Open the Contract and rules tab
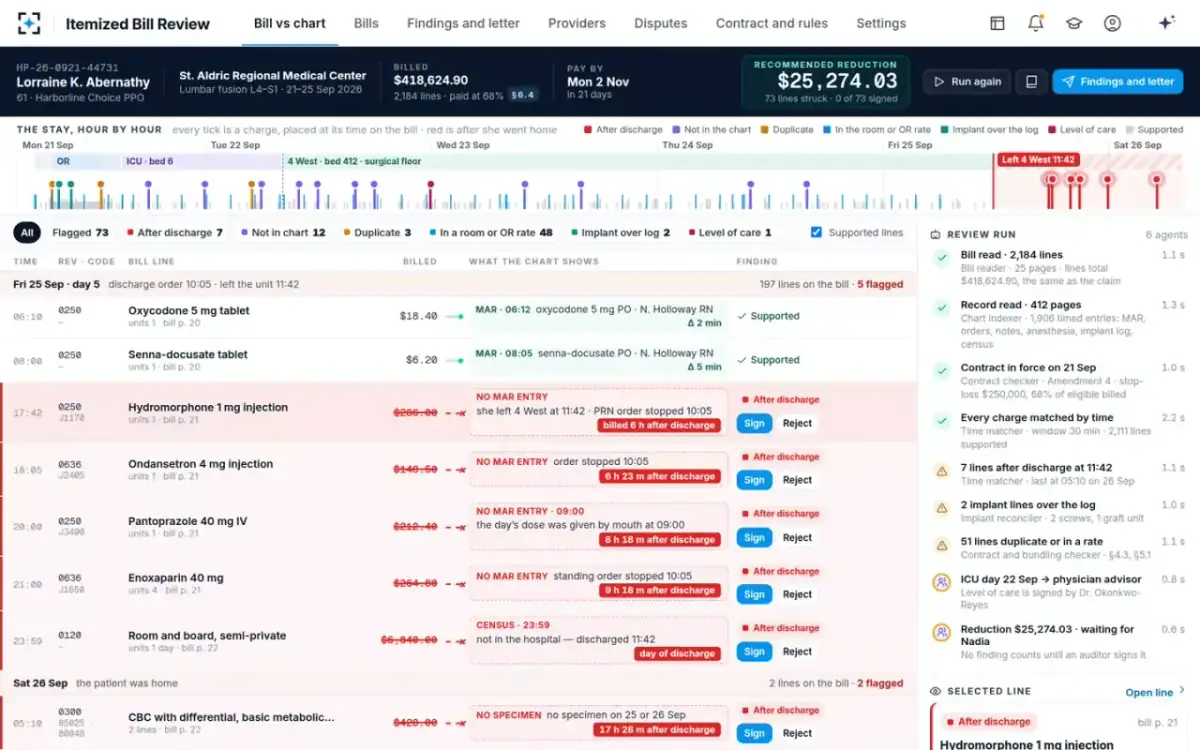The width and height of the screenshot is (1200, 750). point(772,23)
